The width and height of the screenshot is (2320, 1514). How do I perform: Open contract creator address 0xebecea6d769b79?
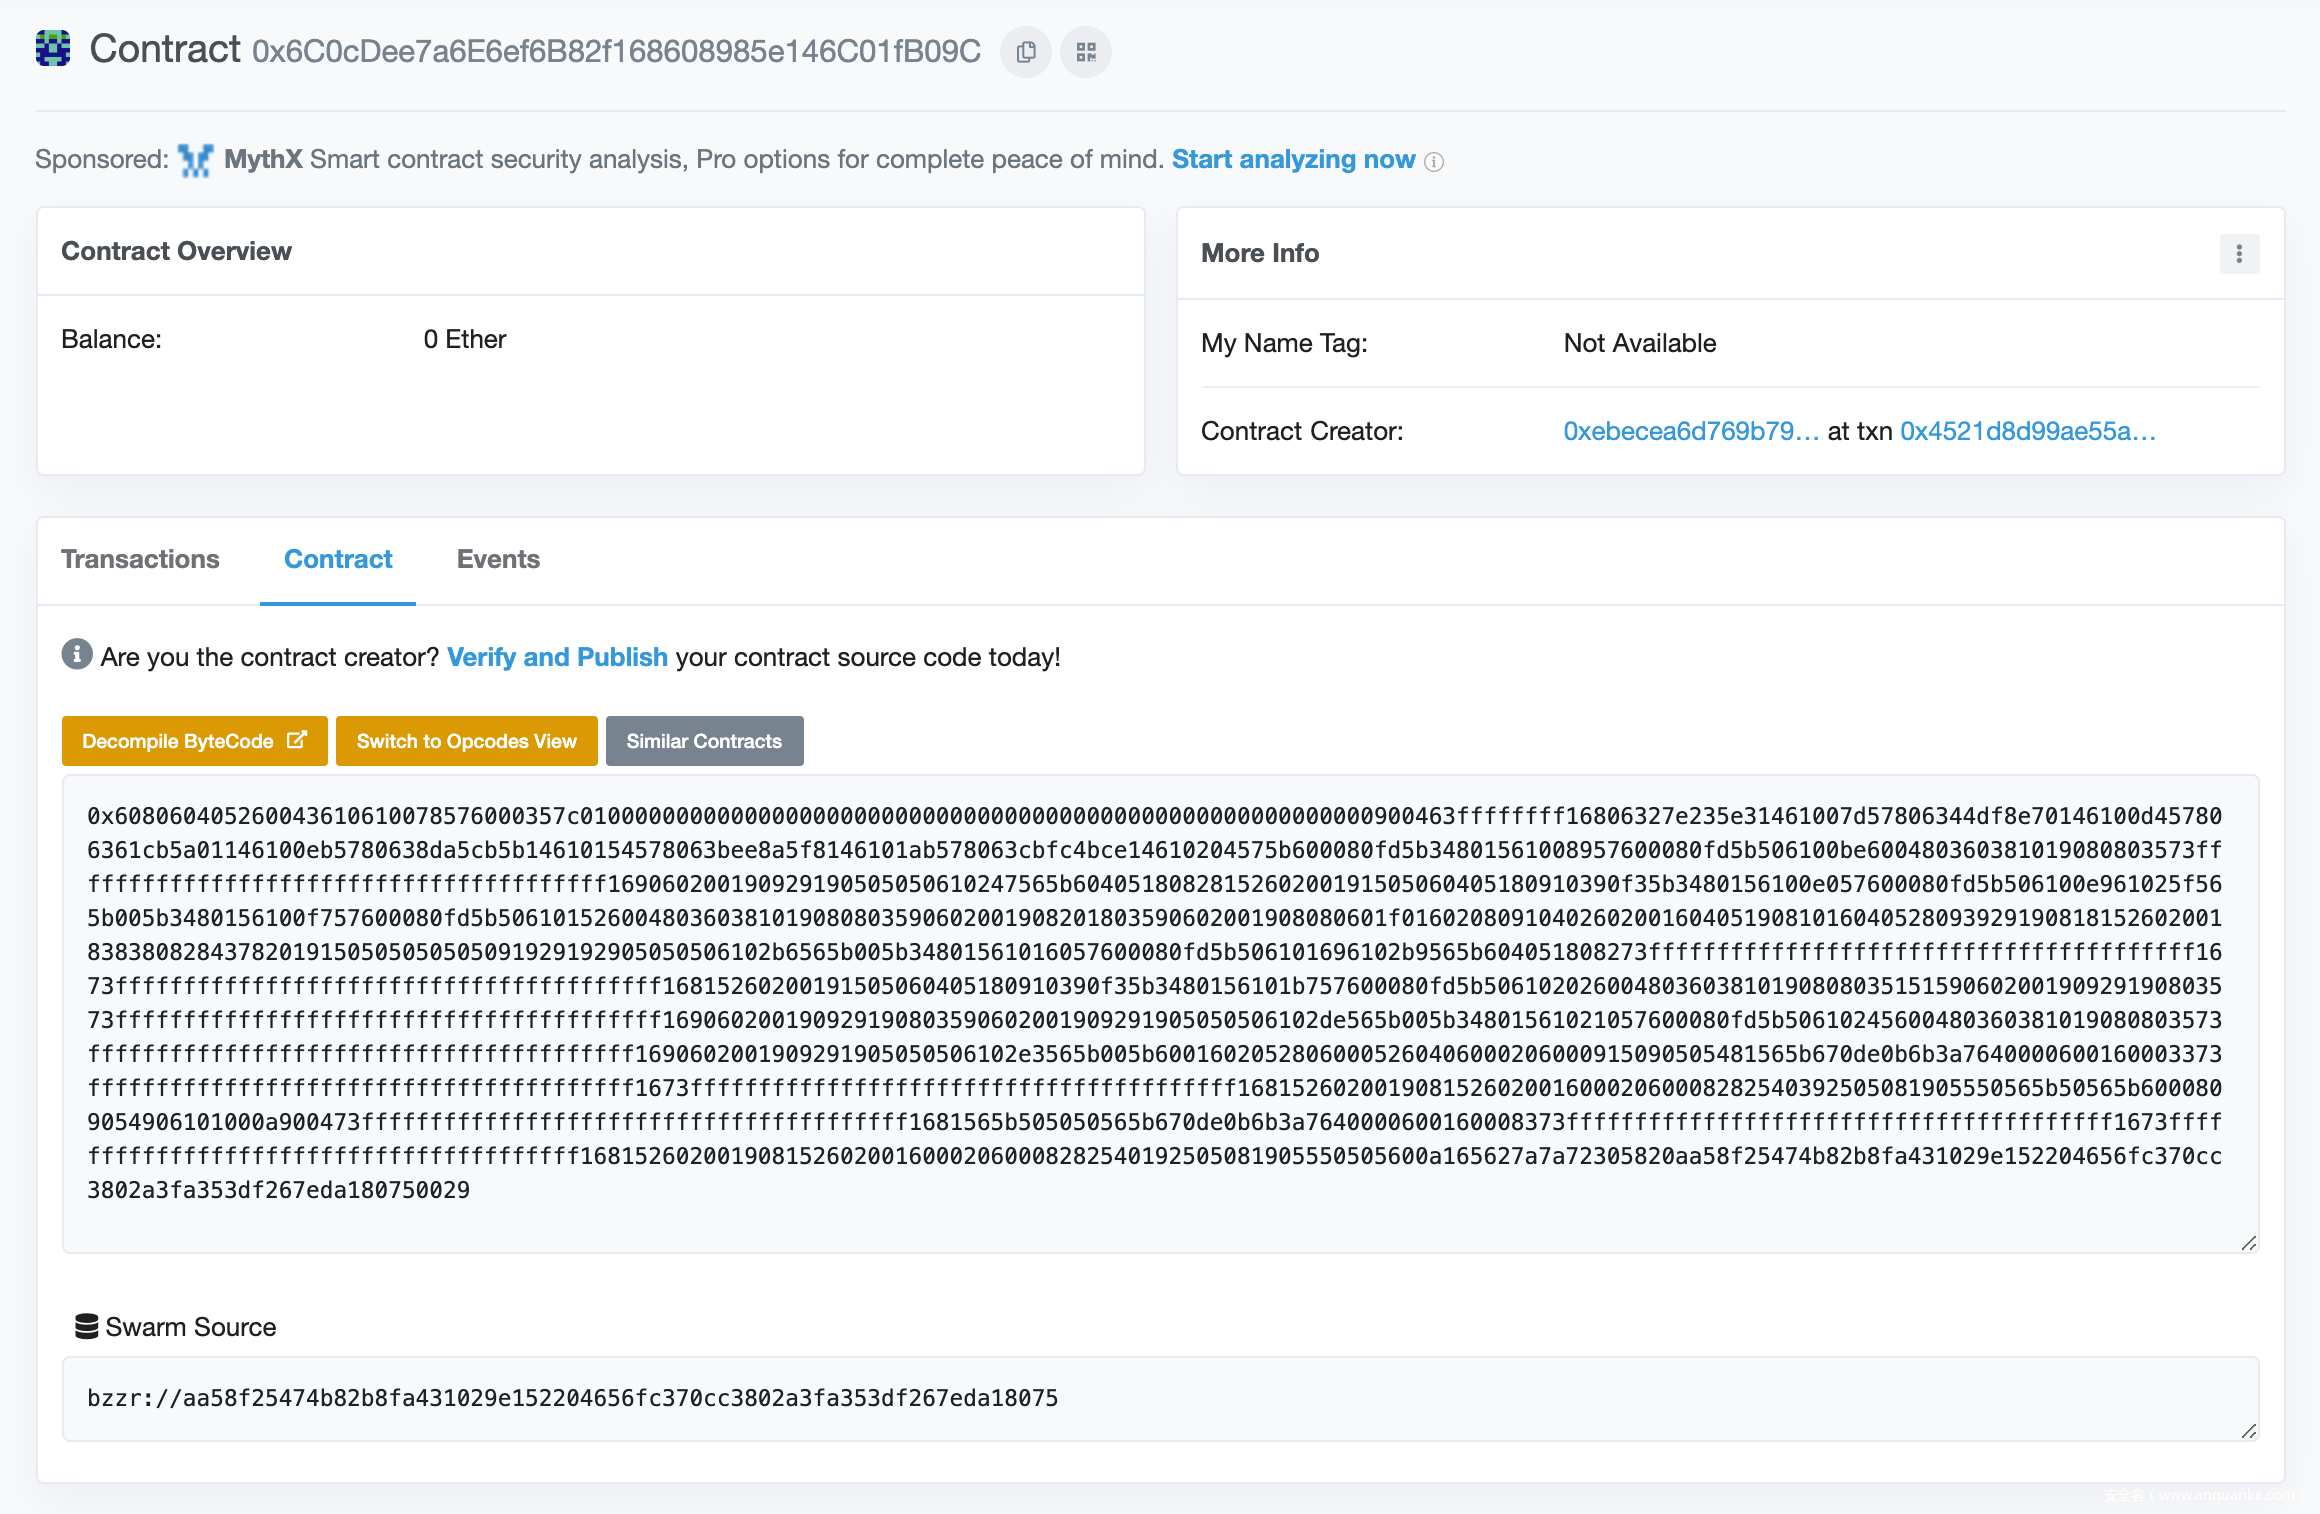1690,431
